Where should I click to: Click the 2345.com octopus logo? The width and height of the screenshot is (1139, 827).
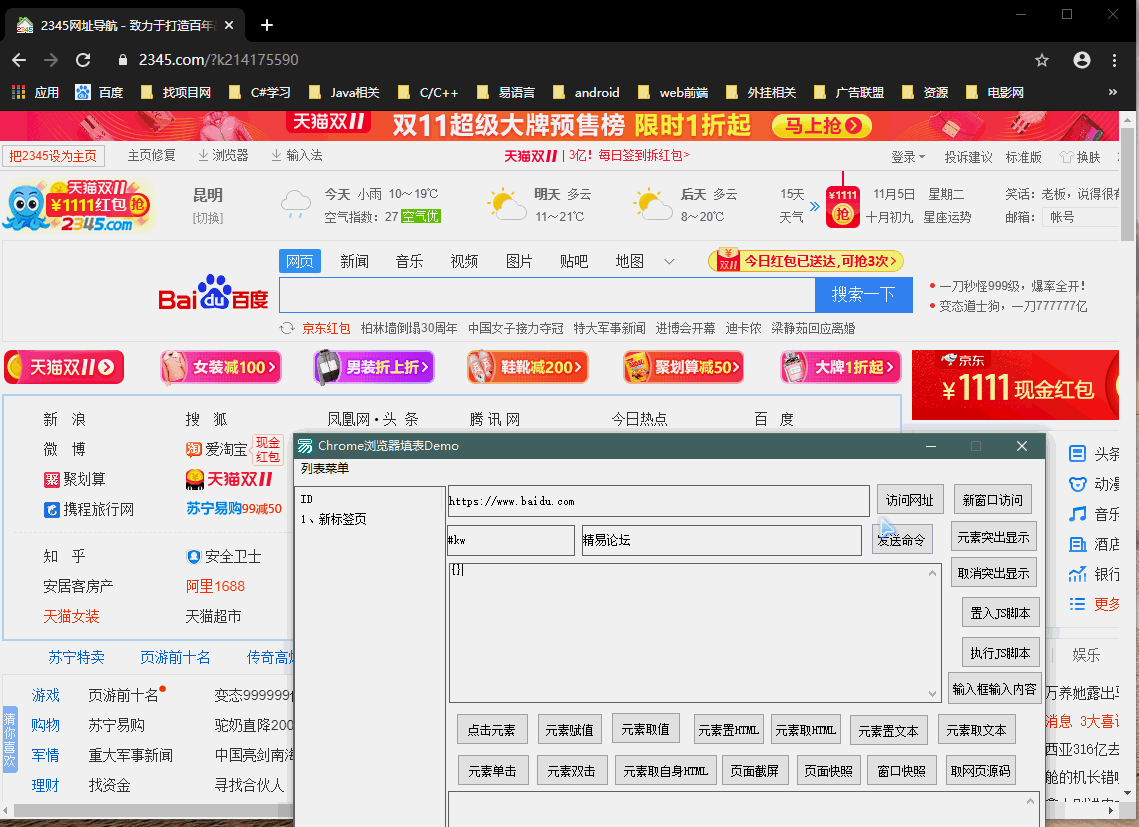78,206
